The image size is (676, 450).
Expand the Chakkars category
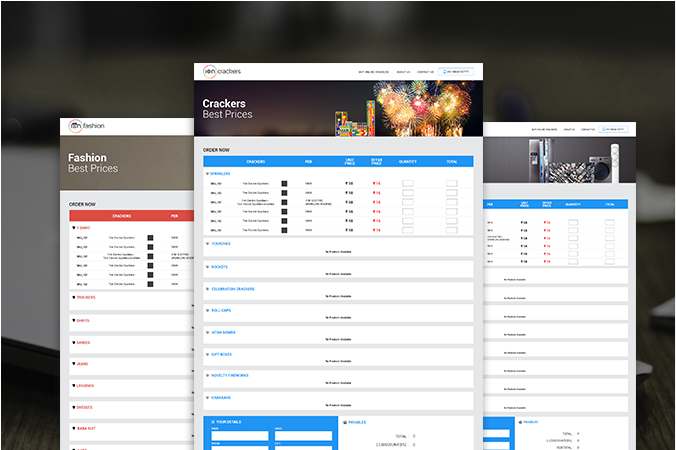click(x=218, y=397)
